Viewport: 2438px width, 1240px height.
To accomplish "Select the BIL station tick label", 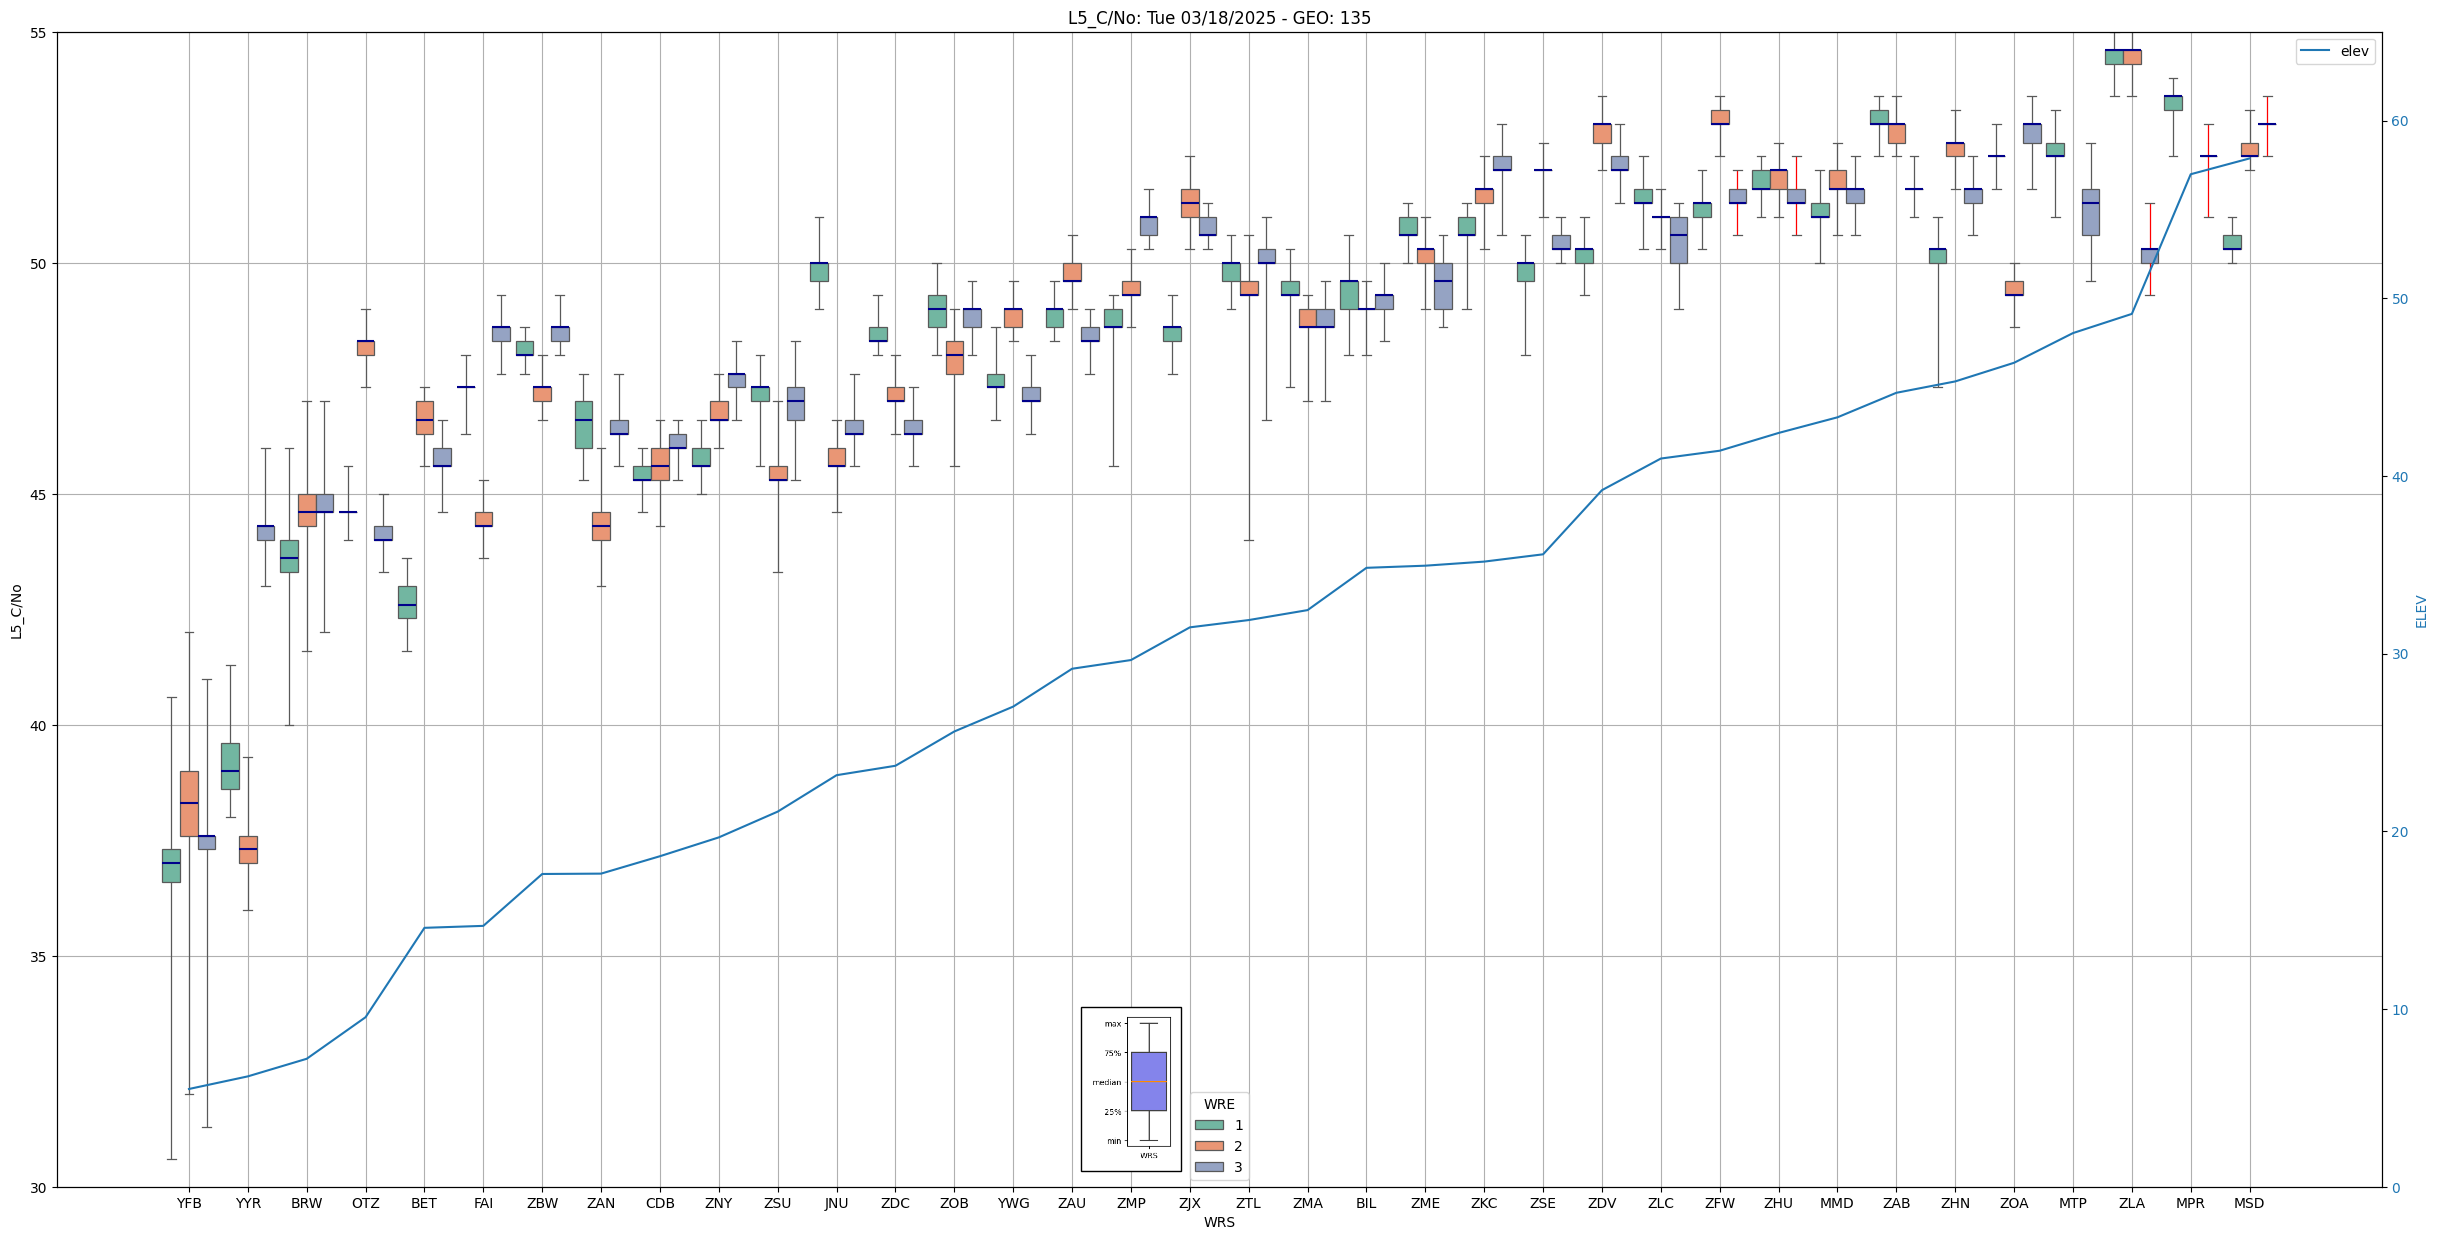I will [1366, 1203].
